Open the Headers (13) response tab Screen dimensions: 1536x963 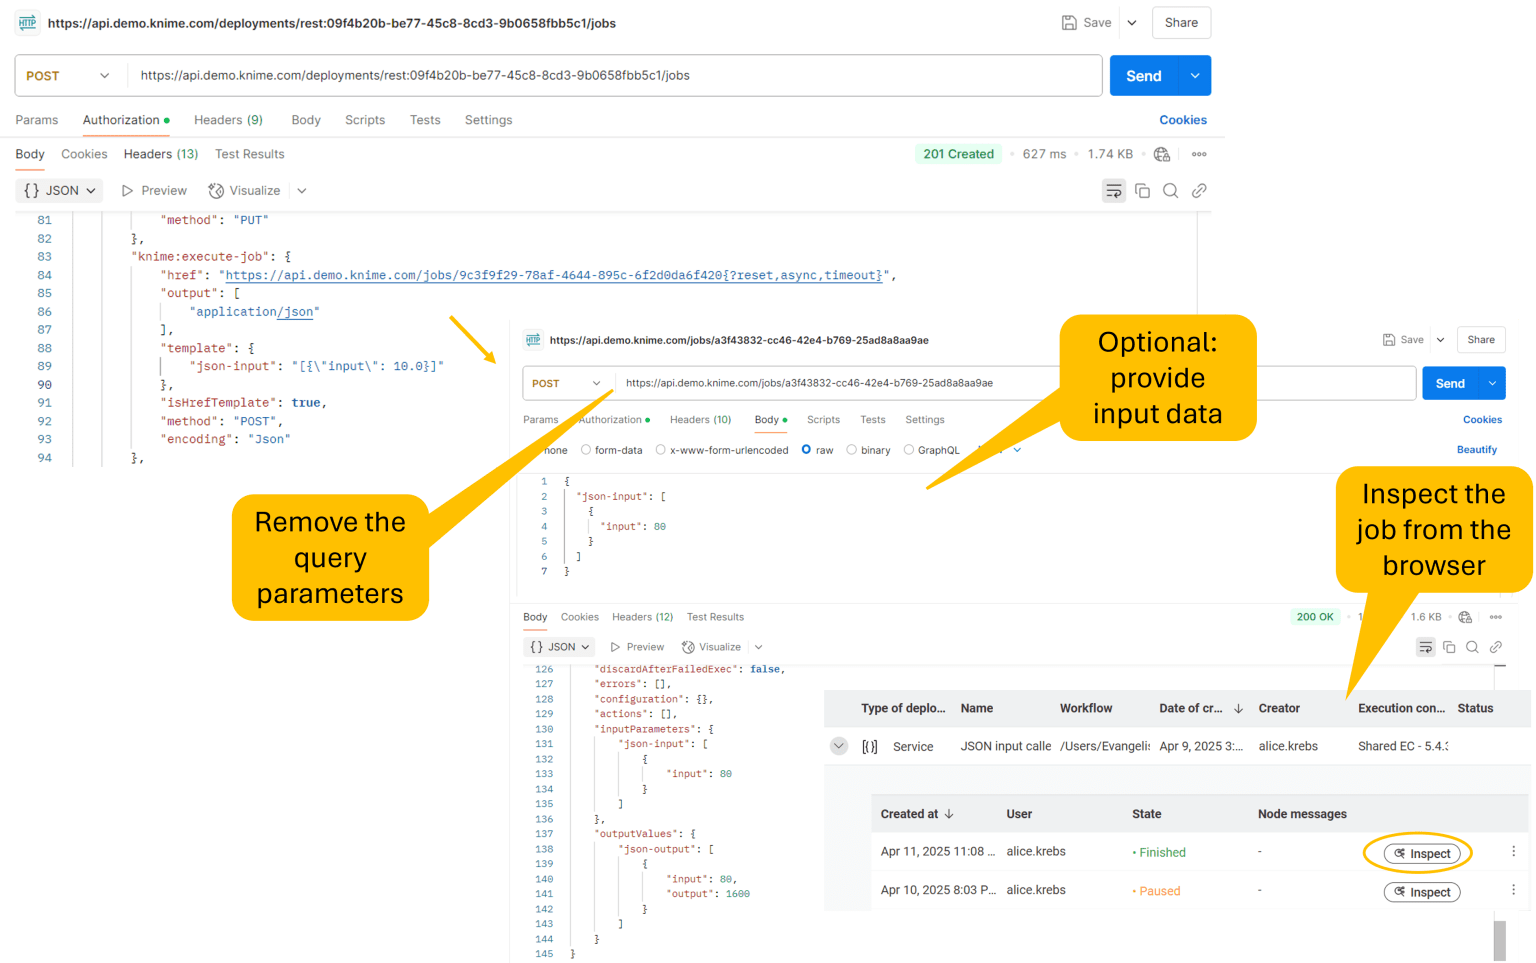tap(161, 154)
